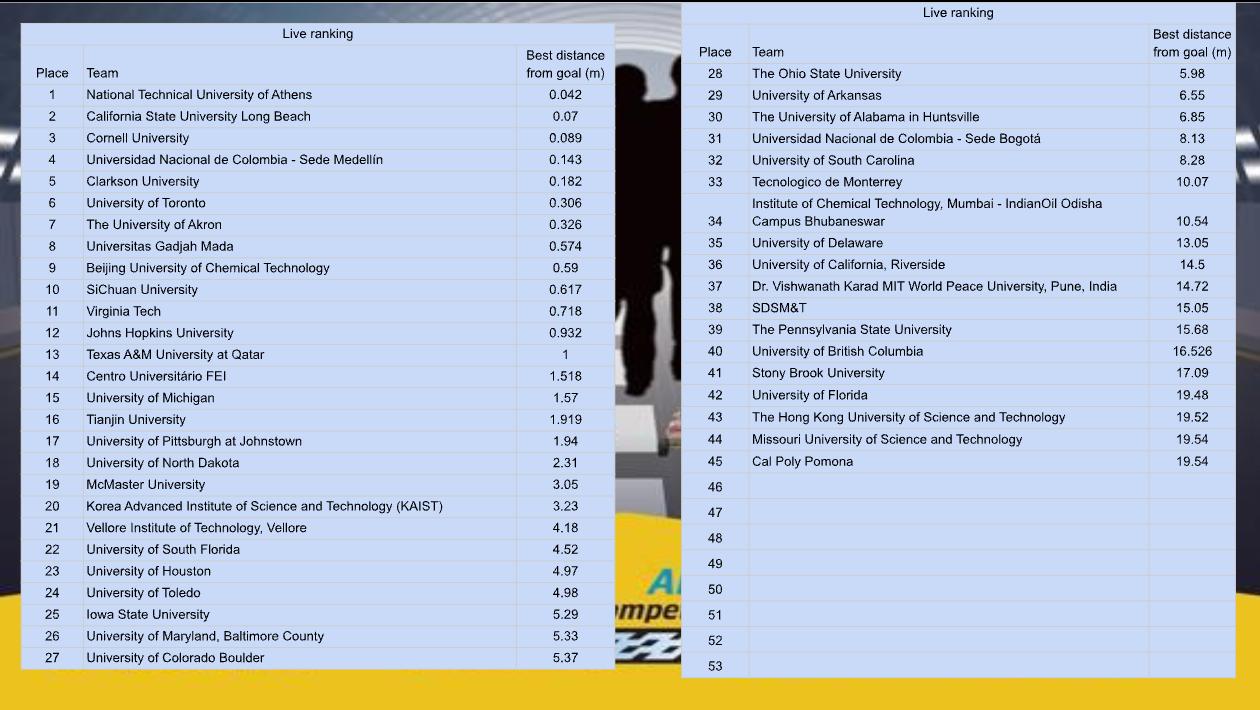Click the SDSM&T team name
This screenshot has height=710, width=1260.
779,308
